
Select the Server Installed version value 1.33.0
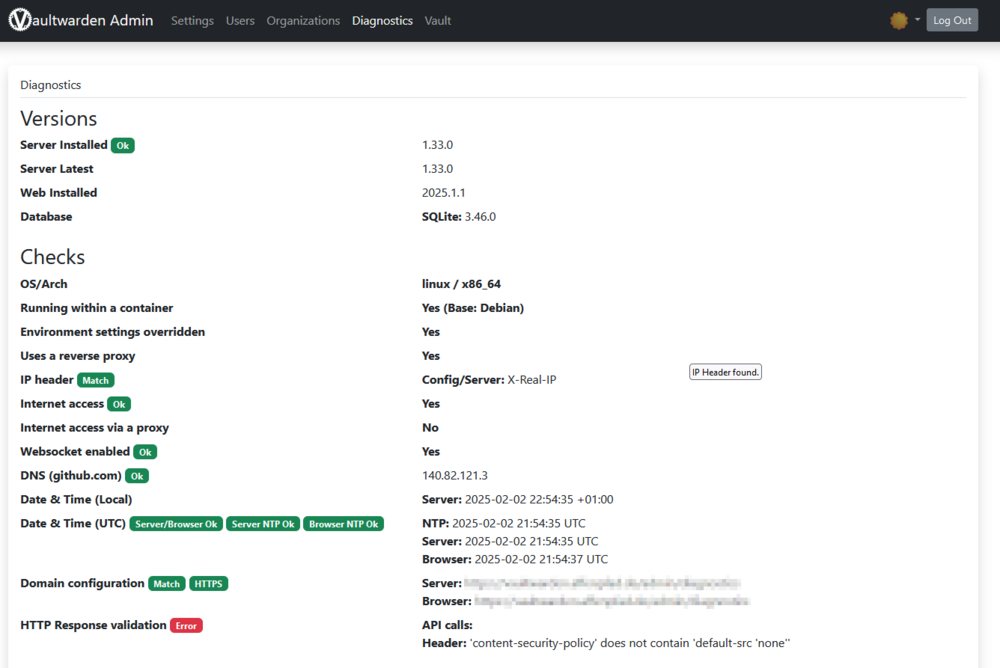438,145
